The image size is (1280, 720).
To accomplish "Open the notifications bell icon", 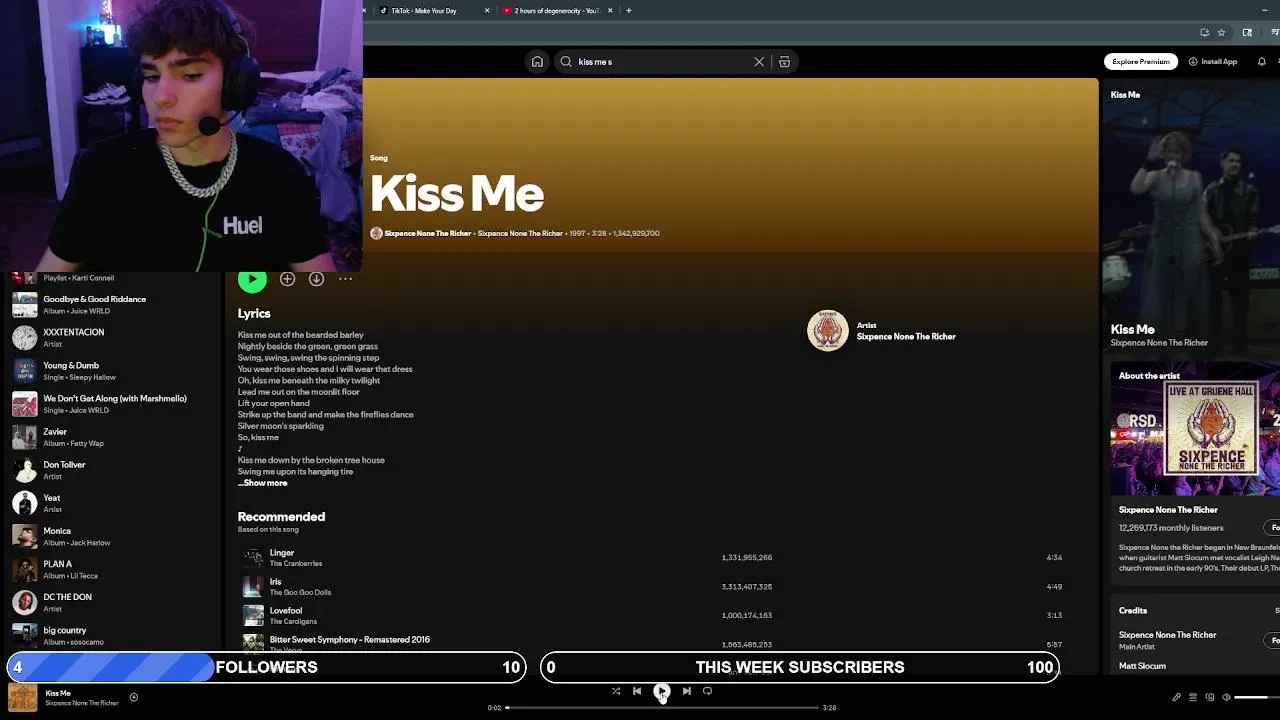I will coord(1262,62).
